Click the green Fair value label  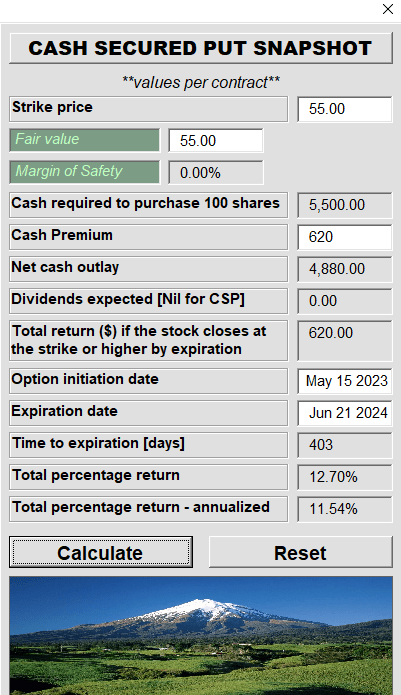tap(85, 141)
